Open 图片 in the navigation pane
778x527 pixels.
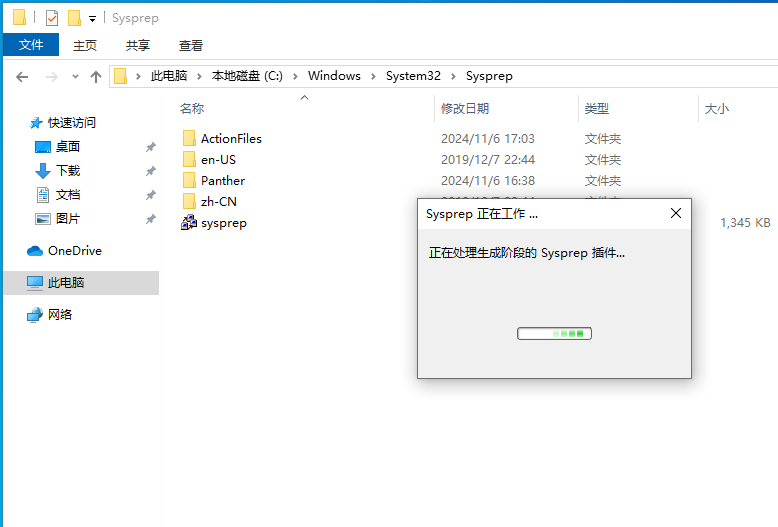coord(67,218)
